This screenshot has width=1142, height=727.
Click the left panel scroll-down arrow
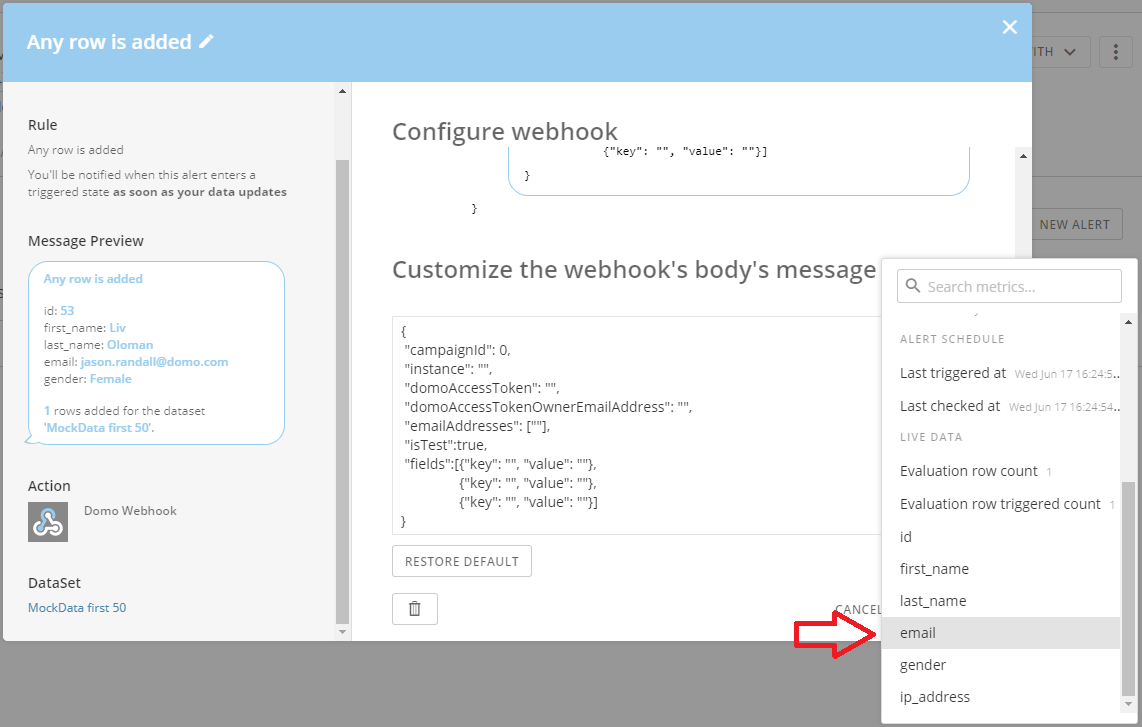[342, 632]
